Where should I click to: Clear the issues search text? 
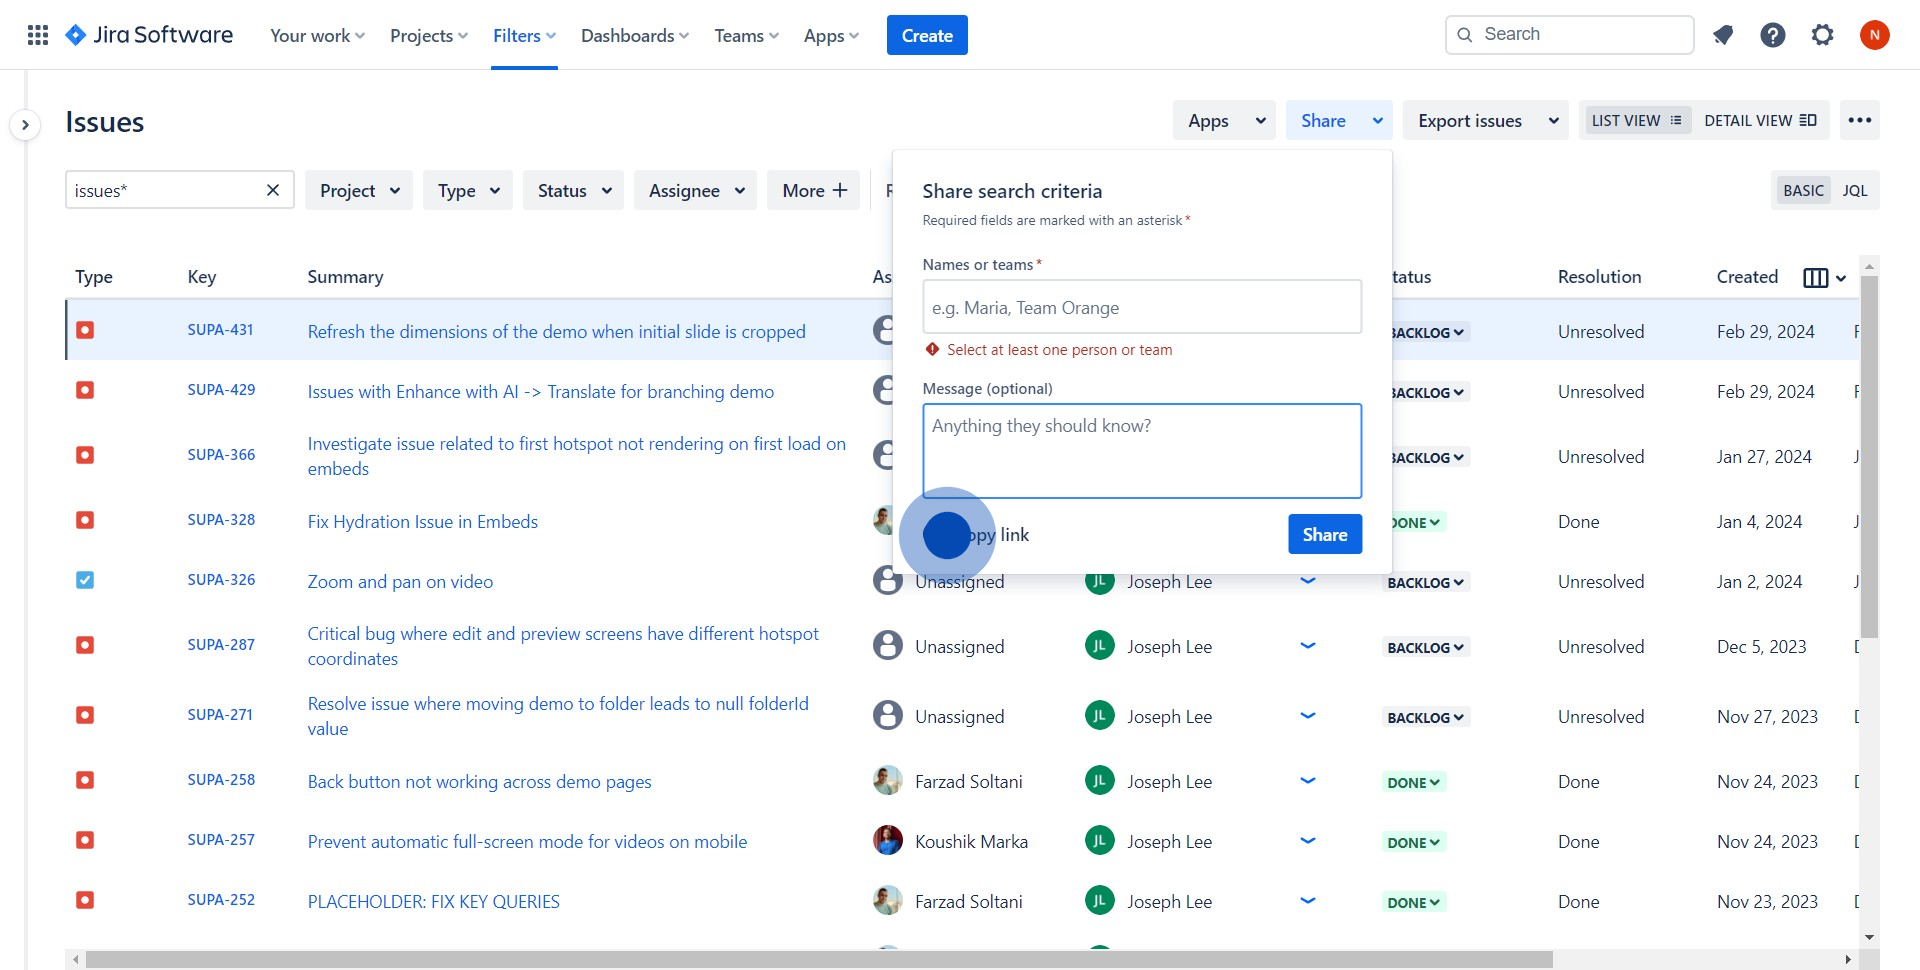272,190
